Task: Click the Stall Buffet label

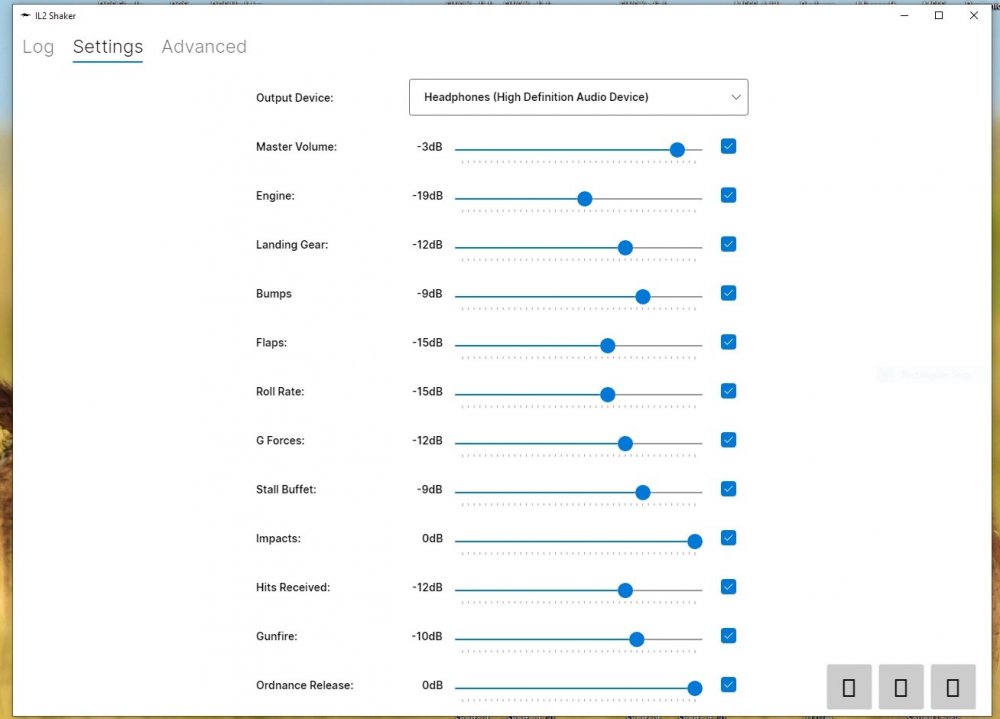Action: click(x=286, y=489)
